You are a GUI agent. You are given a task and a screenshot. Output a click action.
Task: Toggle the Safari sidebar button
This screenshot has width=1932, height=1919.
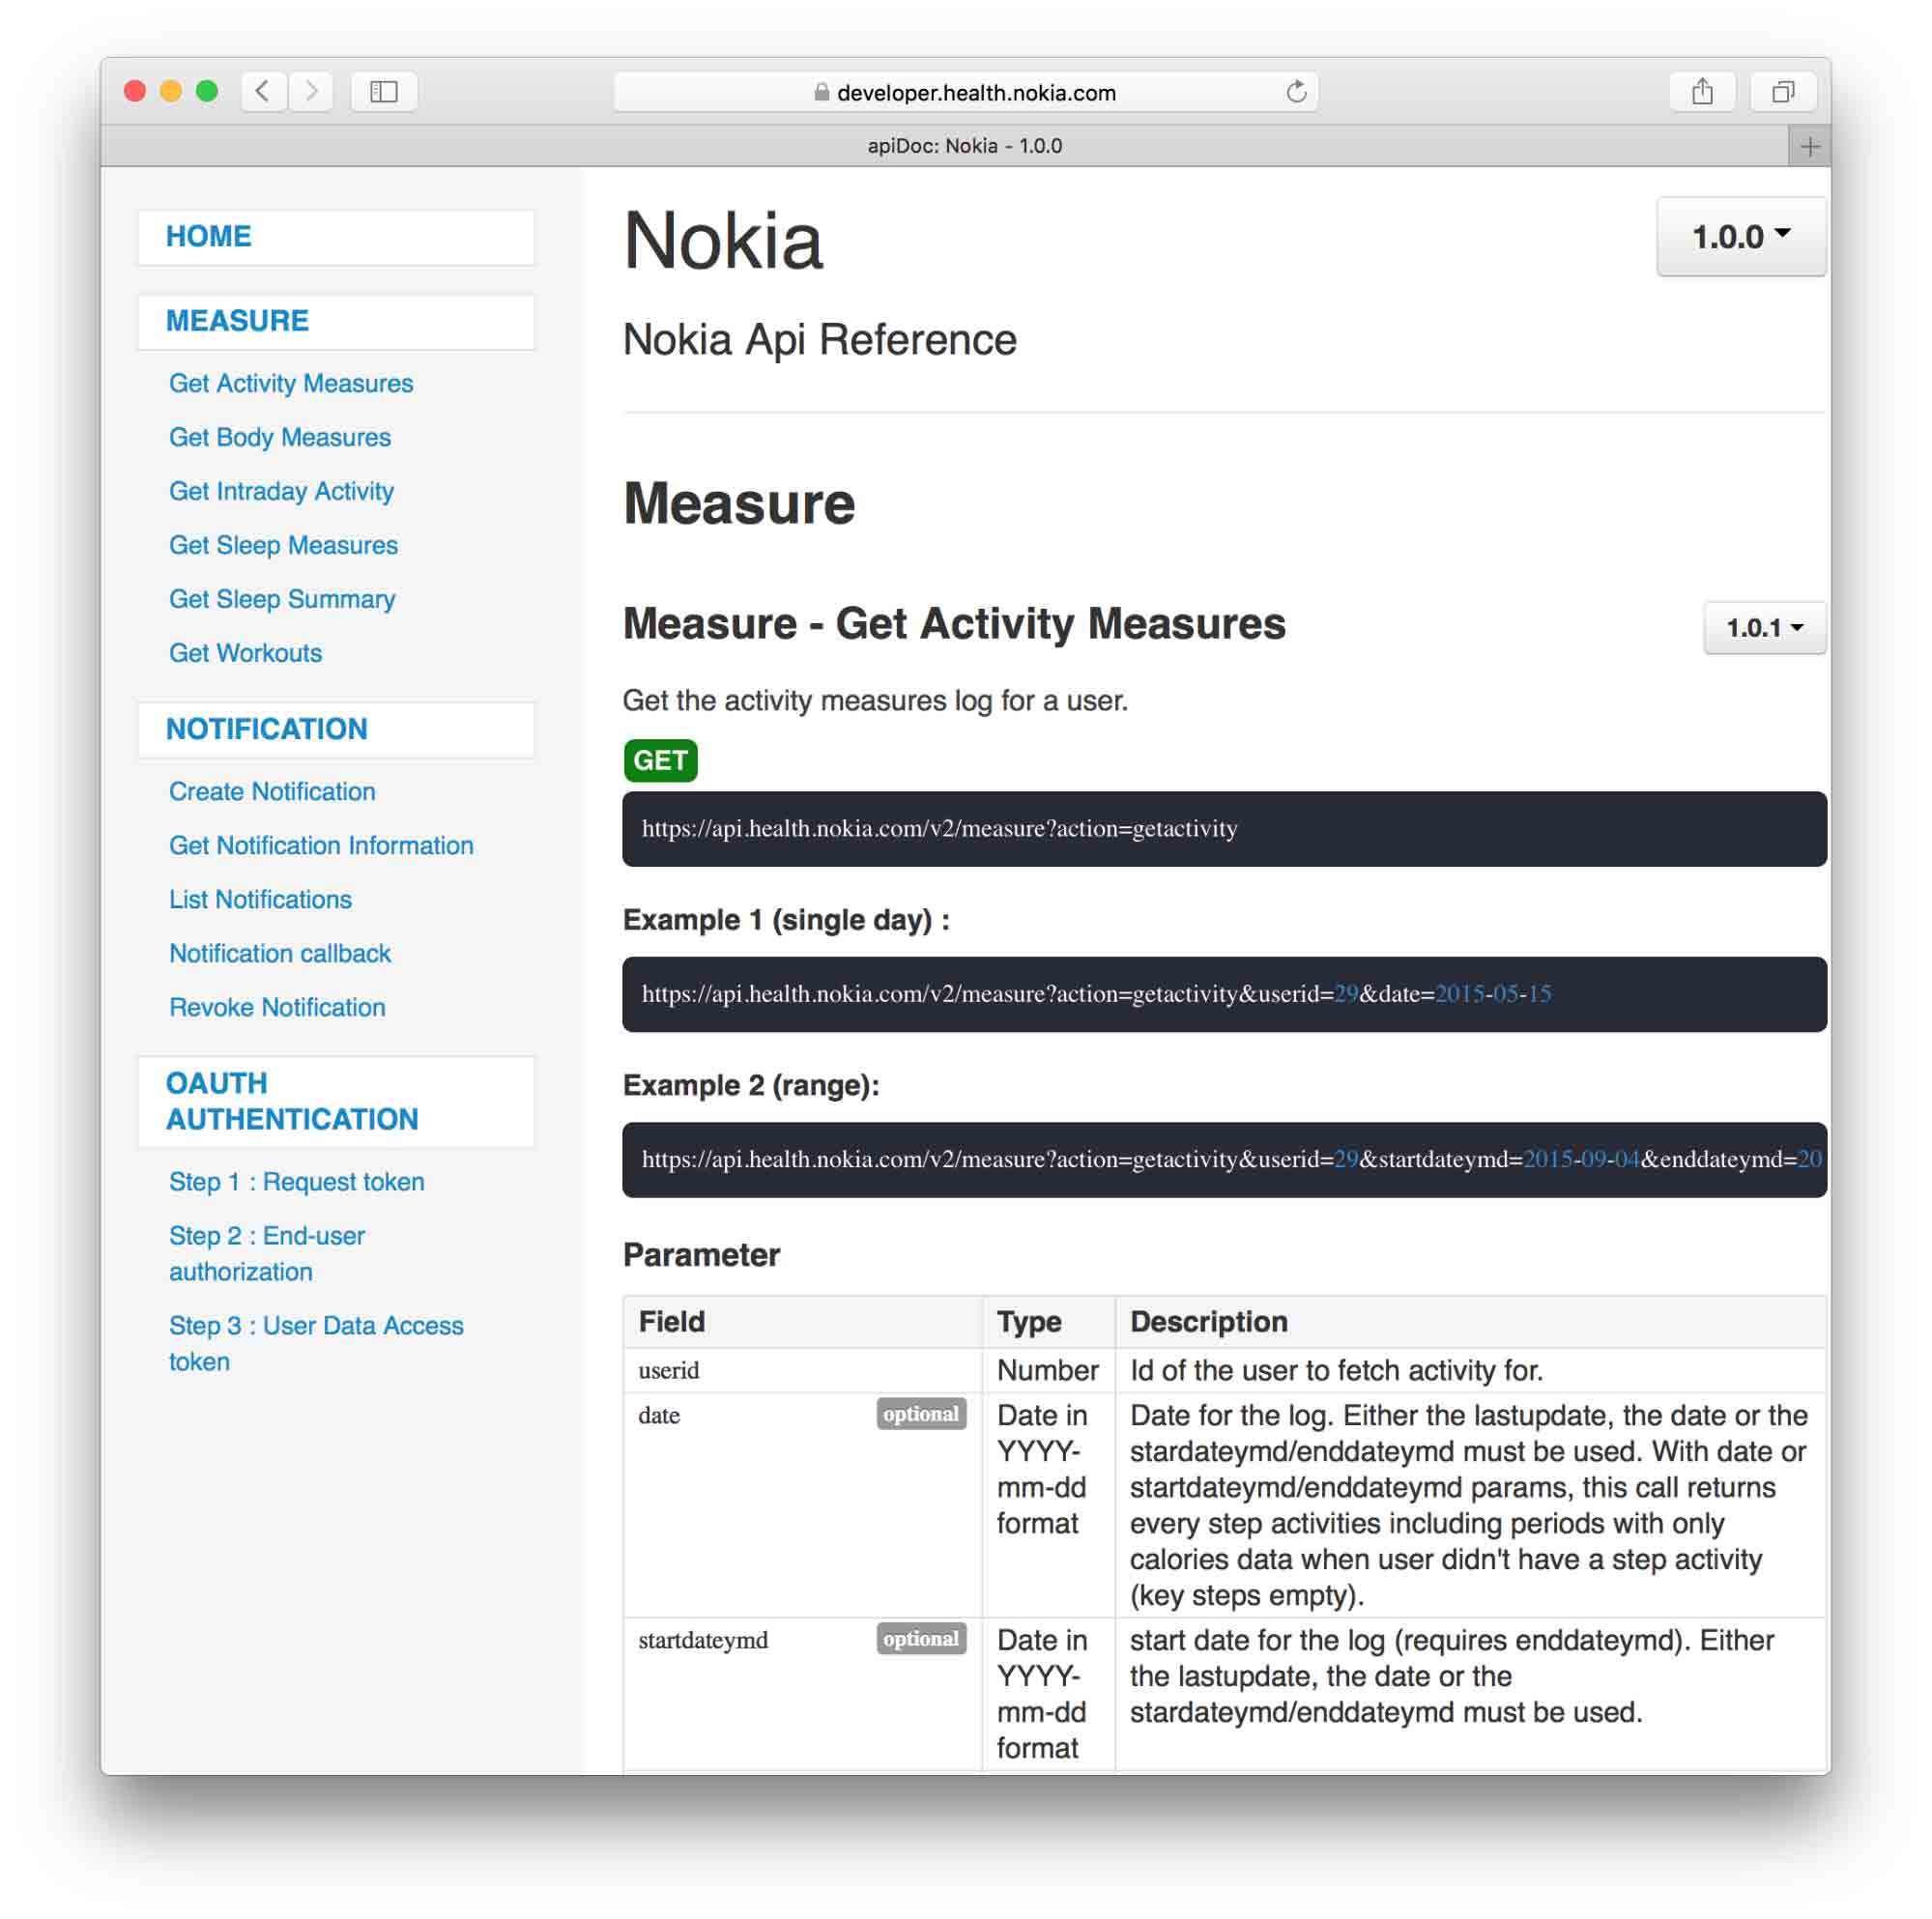click(x=384, y=92)
